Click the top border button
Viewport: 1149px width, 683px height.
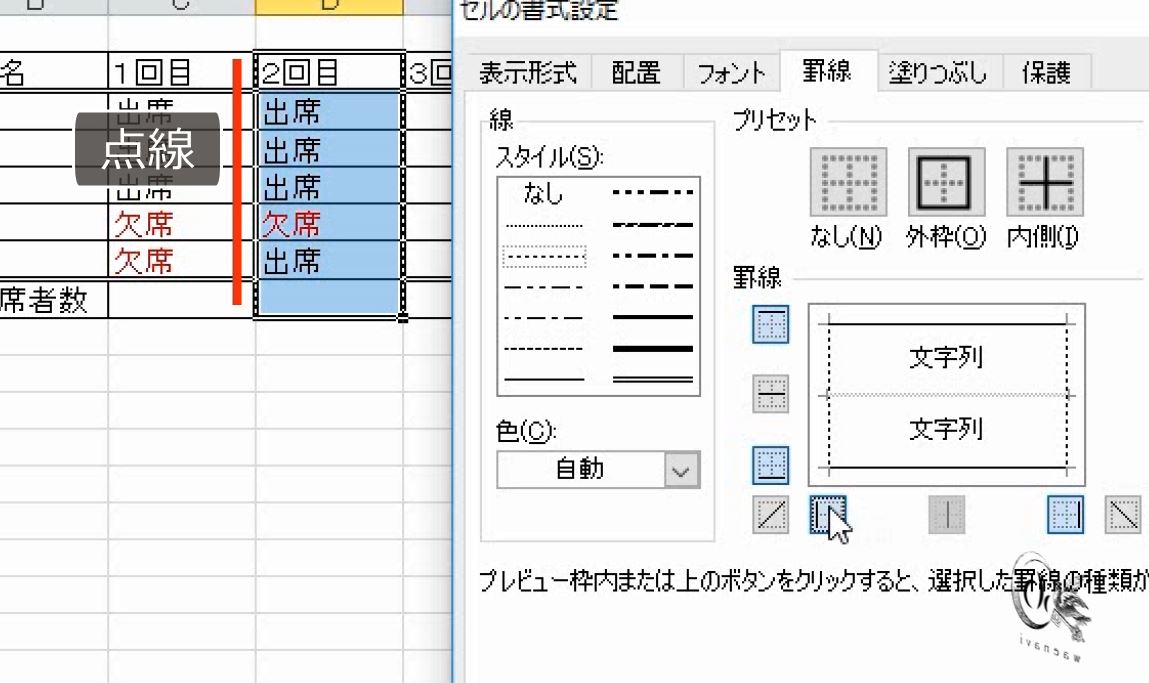[770, 326]
